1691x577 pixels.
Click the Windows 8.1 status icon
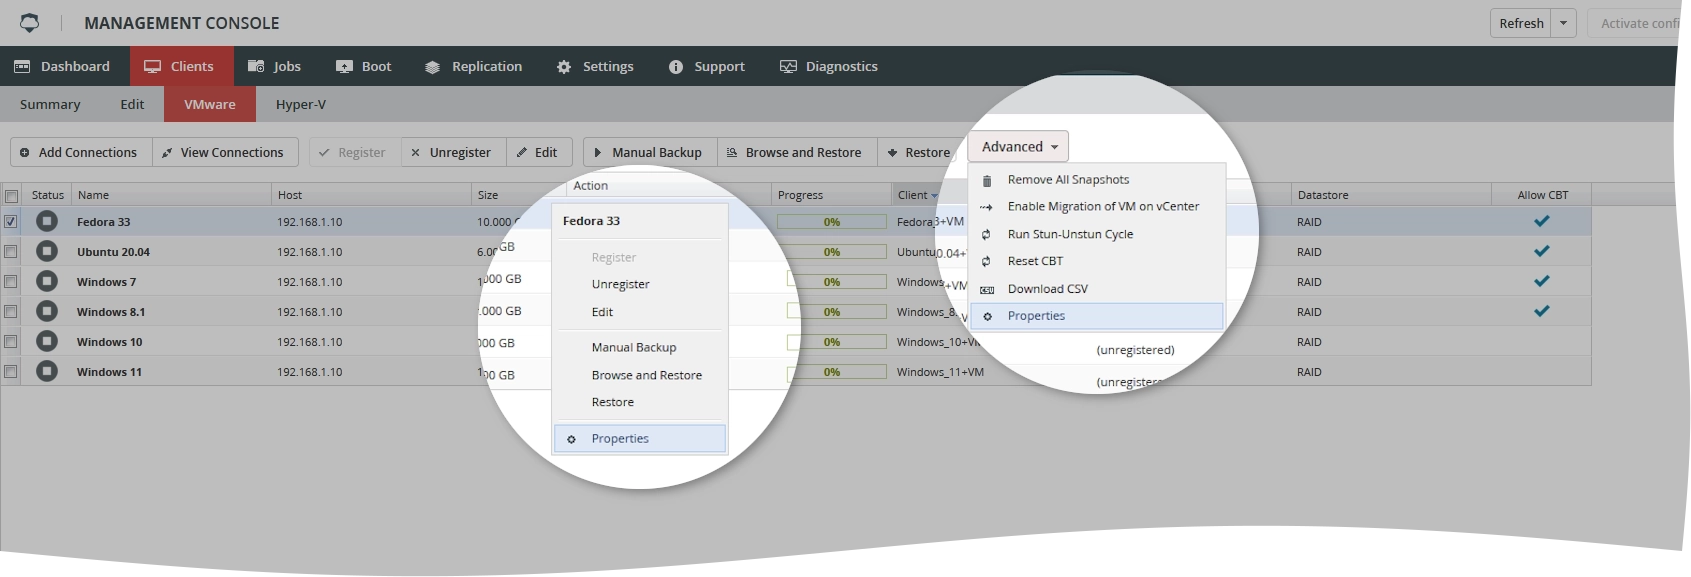pyautogui.click(x=47, y=311)
